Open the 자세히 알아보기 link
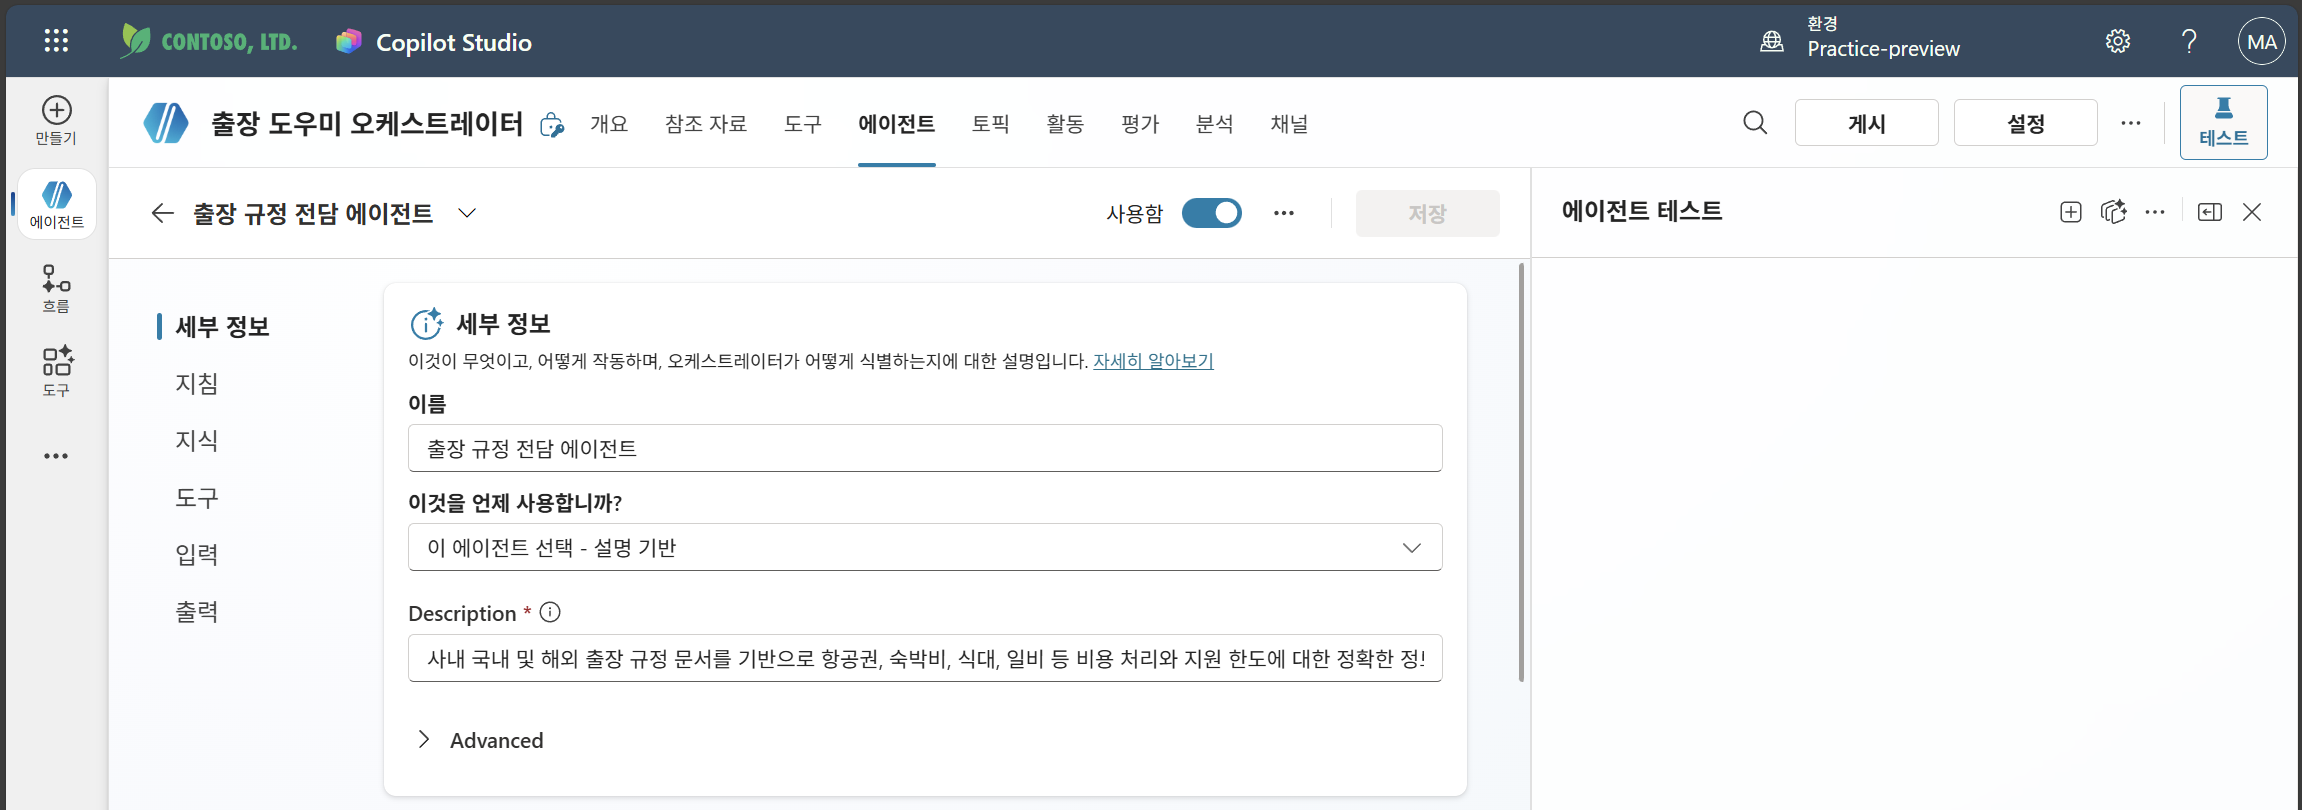Screen dimensions: 2302x810 [x=1153, y=361]
